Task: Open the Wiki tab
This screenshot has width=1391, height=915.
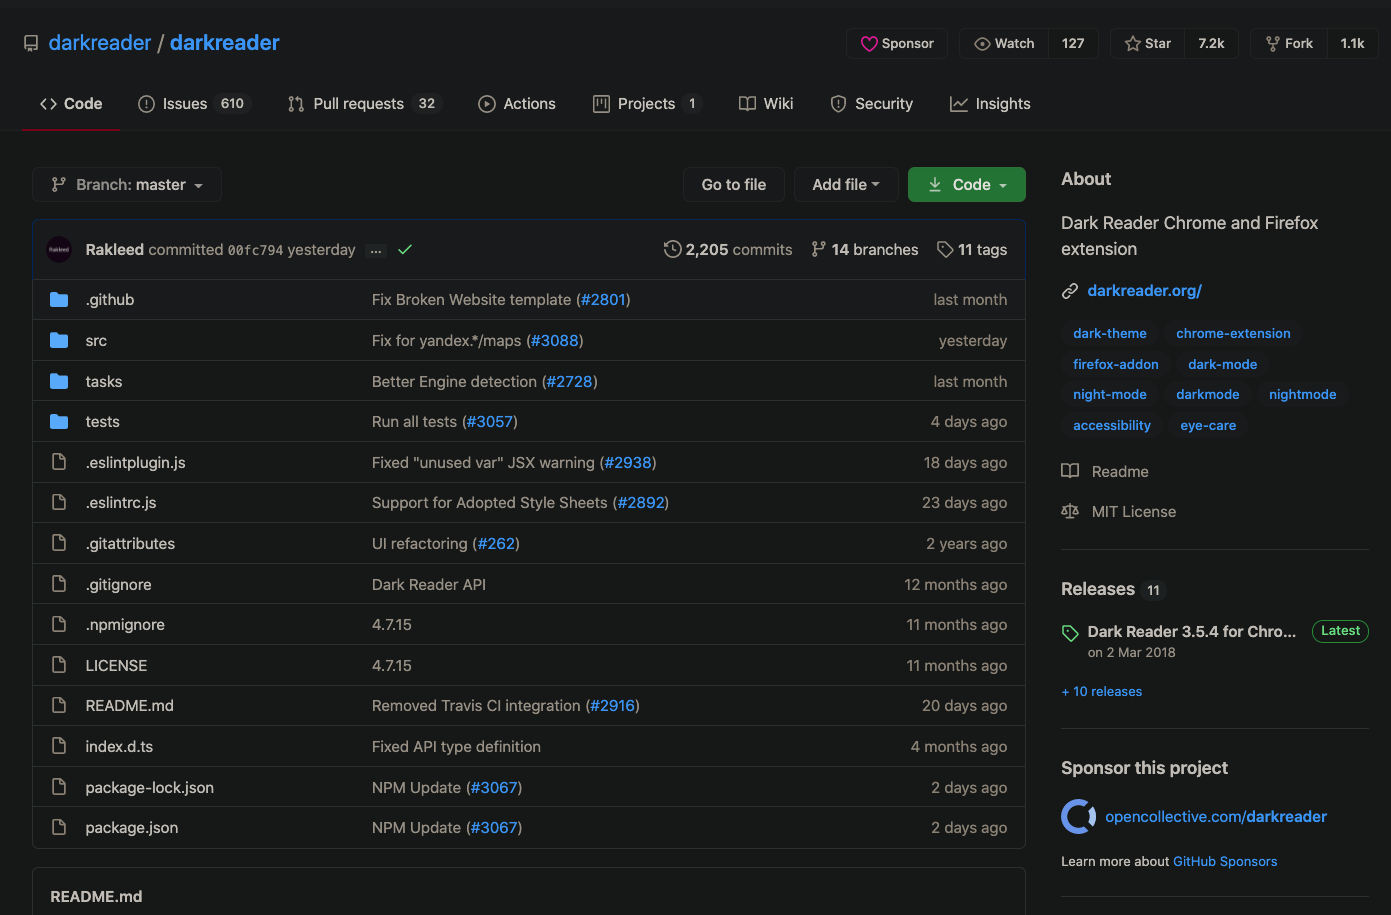Action: [x=766, y=104]
